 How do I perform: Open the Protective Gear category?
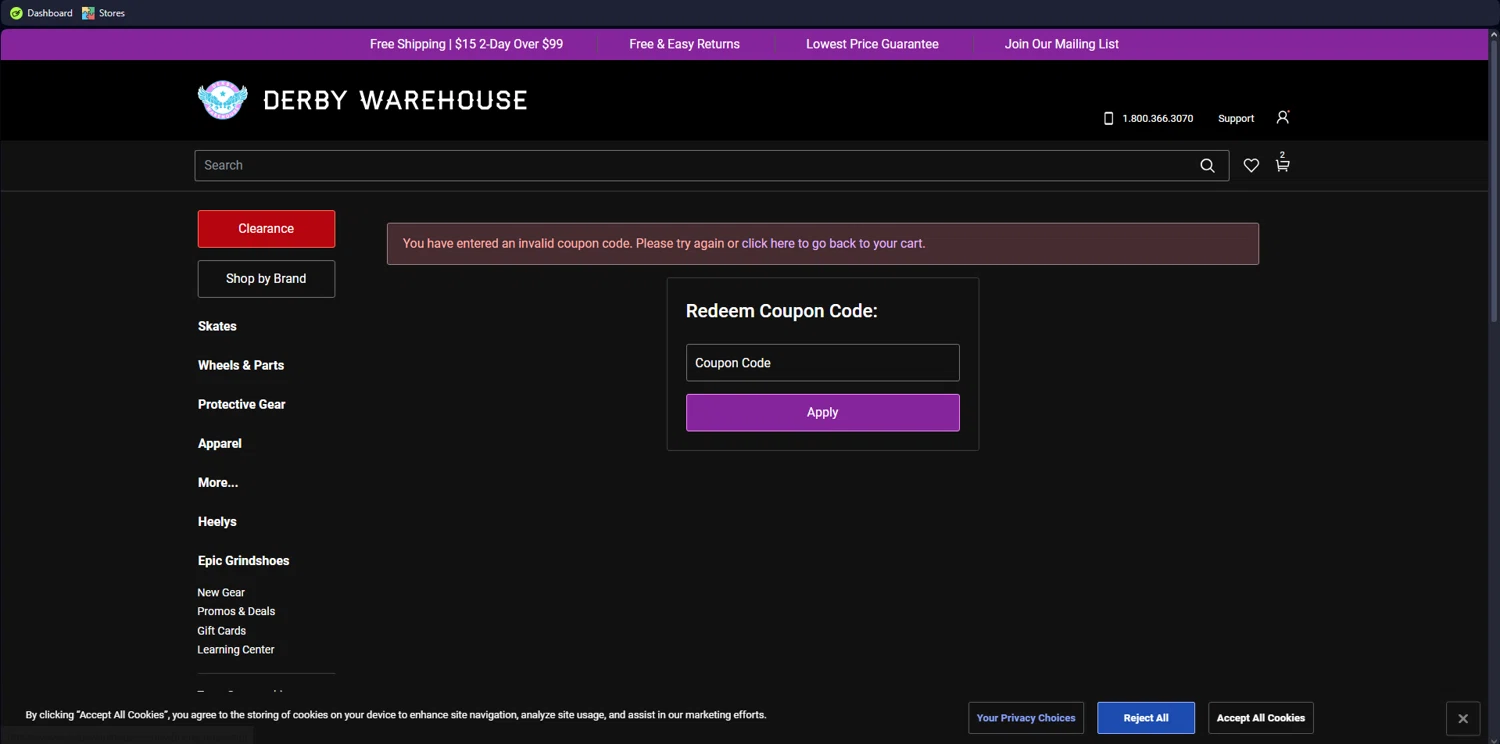tap(242, 404)
